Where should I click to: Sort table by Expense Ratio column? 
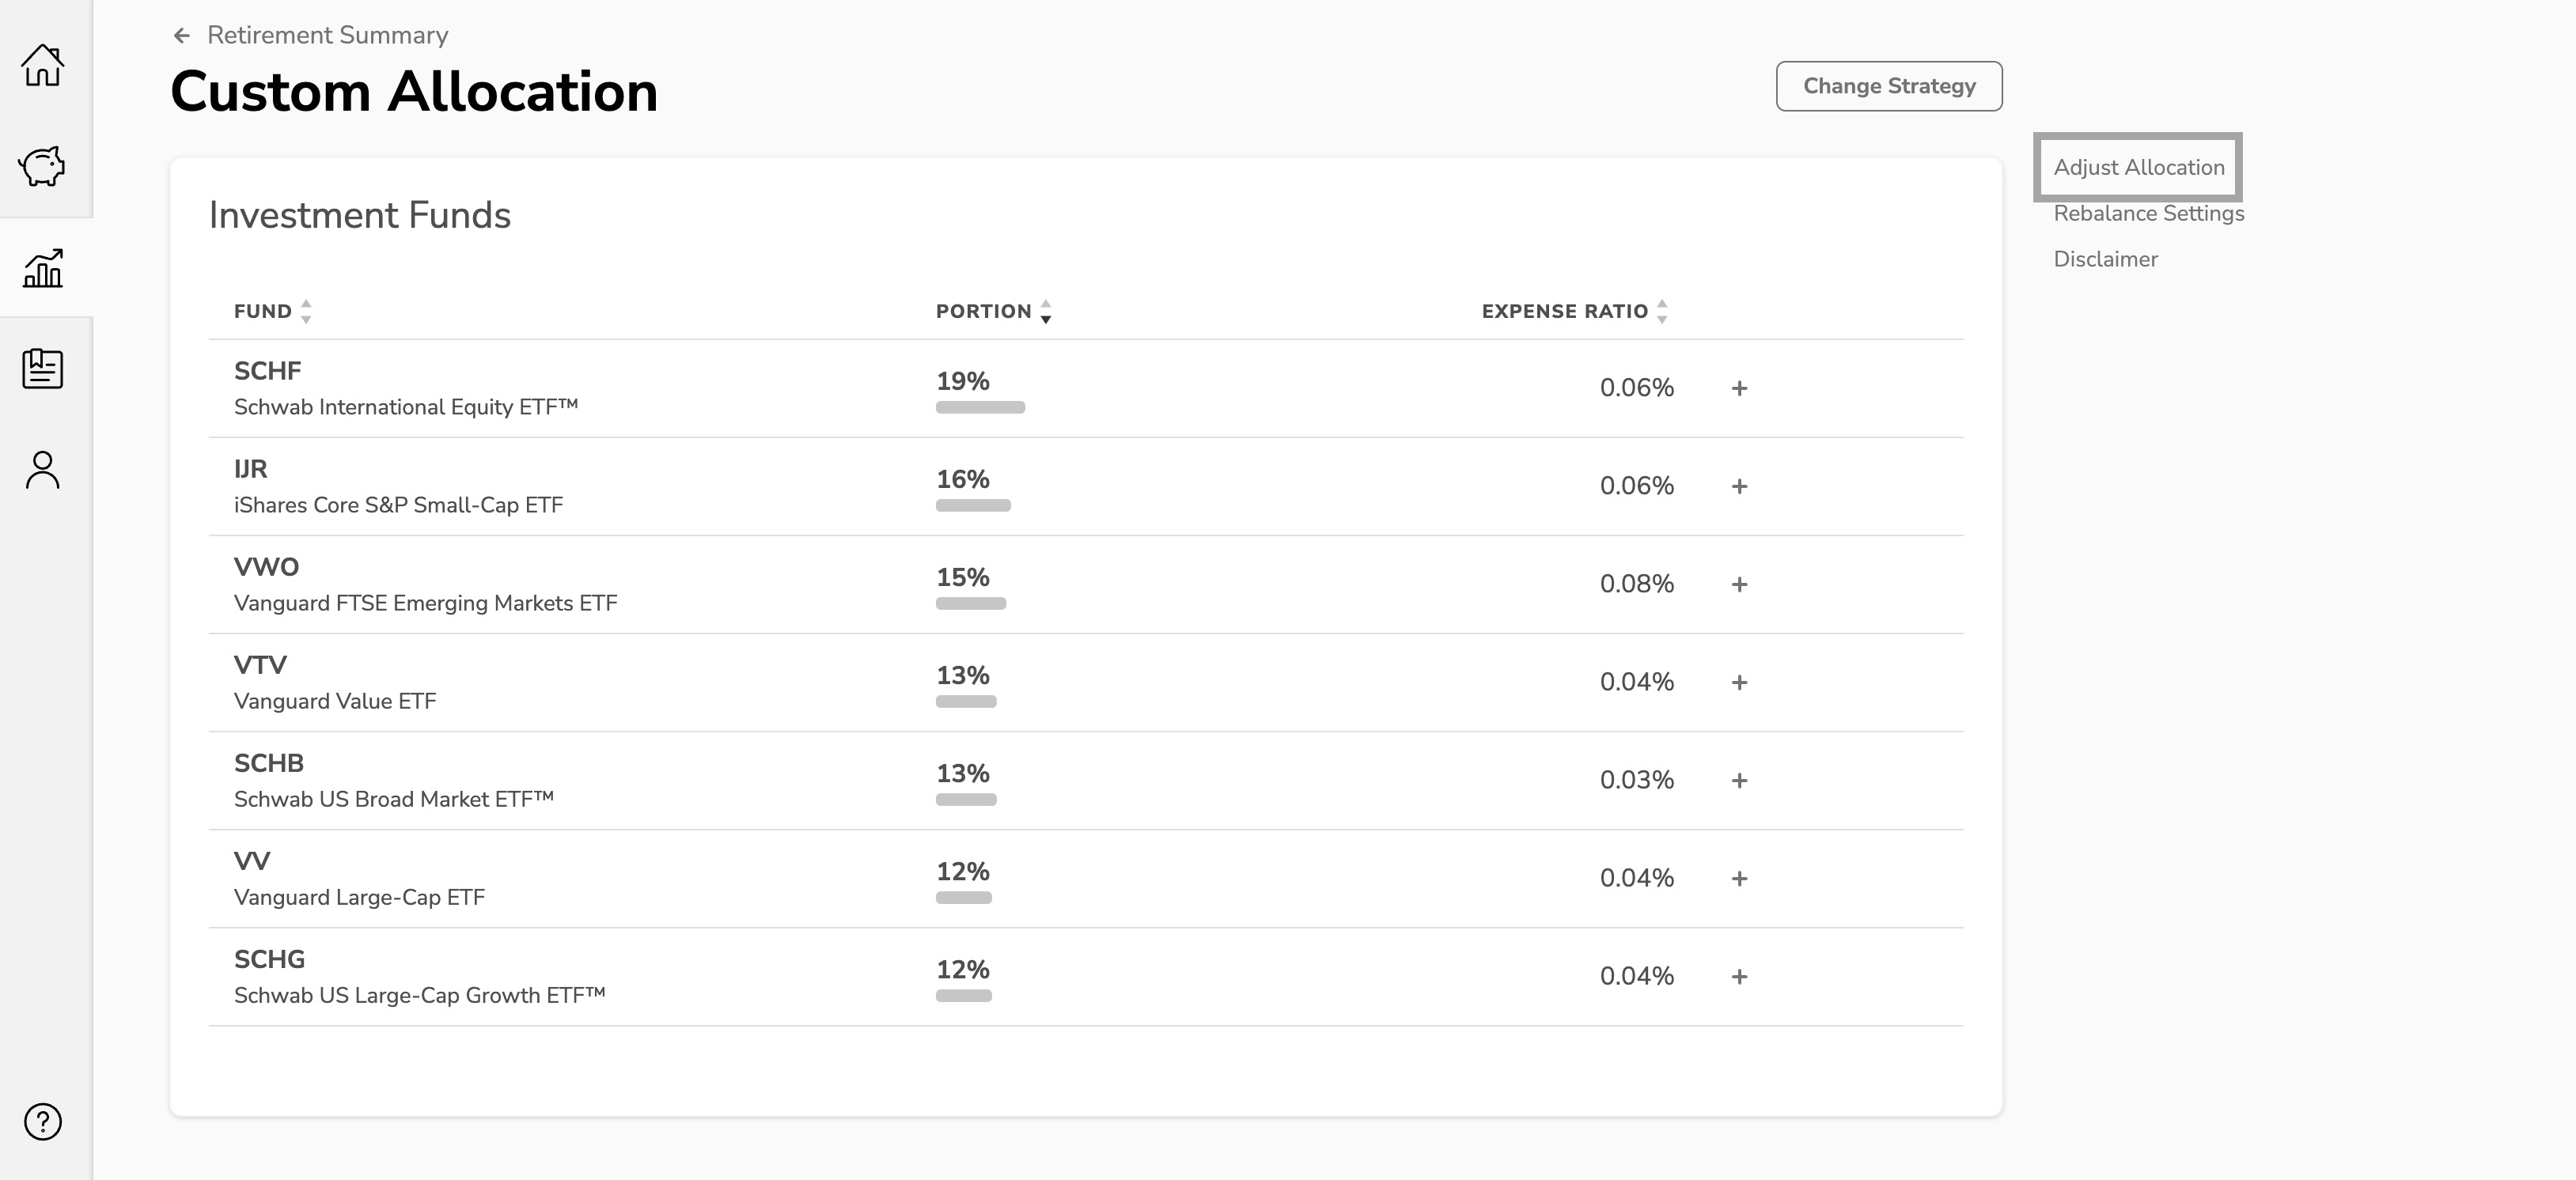[x=1575, y=311]
